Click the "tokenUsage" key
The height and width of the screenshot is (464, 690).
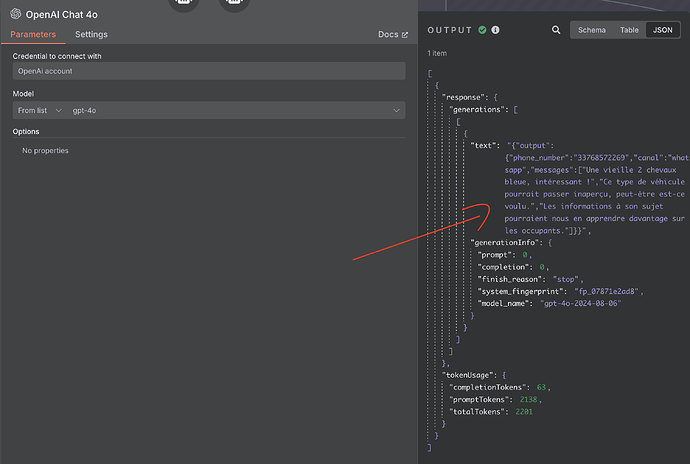[468, 376]
